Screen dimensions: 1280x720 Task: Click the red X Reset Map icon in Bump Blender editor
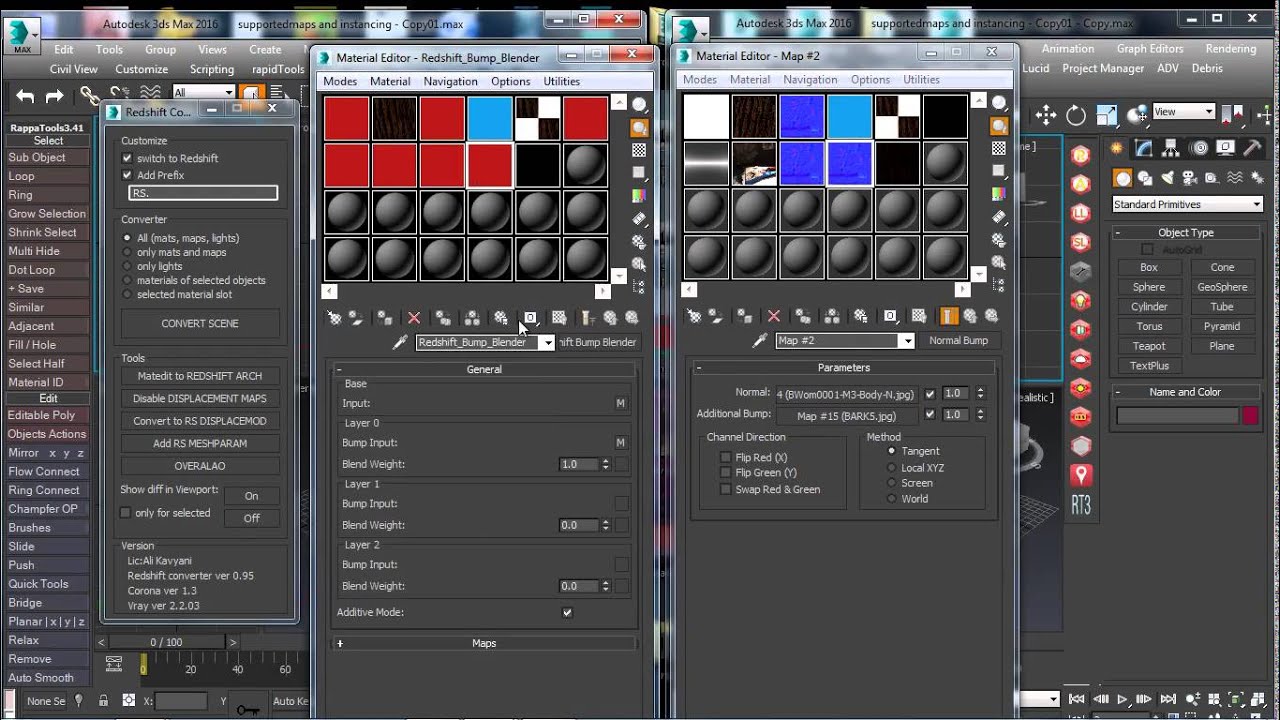click(x=414, y=318)
